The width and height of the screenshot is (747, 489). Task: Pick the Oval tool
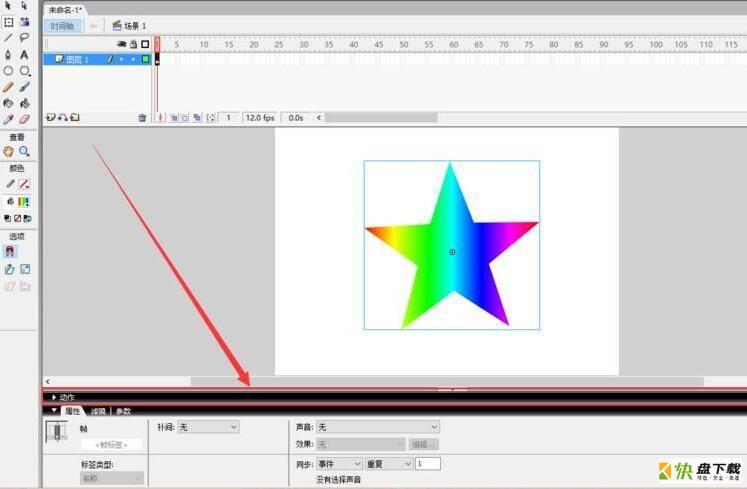click(9, 71)
